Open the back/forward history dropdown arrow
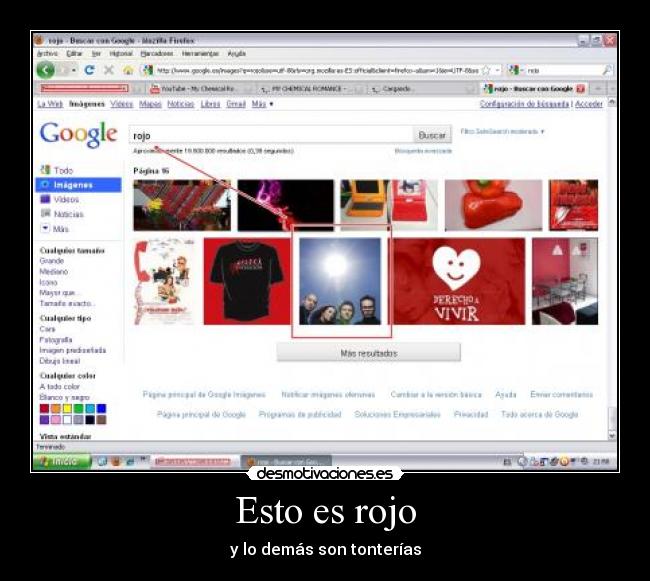 click(x=74, y=70)
